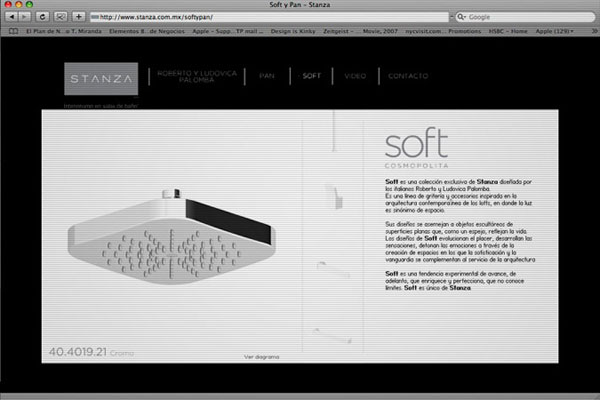Add a bookmark with the plus button

pyautogui.click(x=78, y=17)
